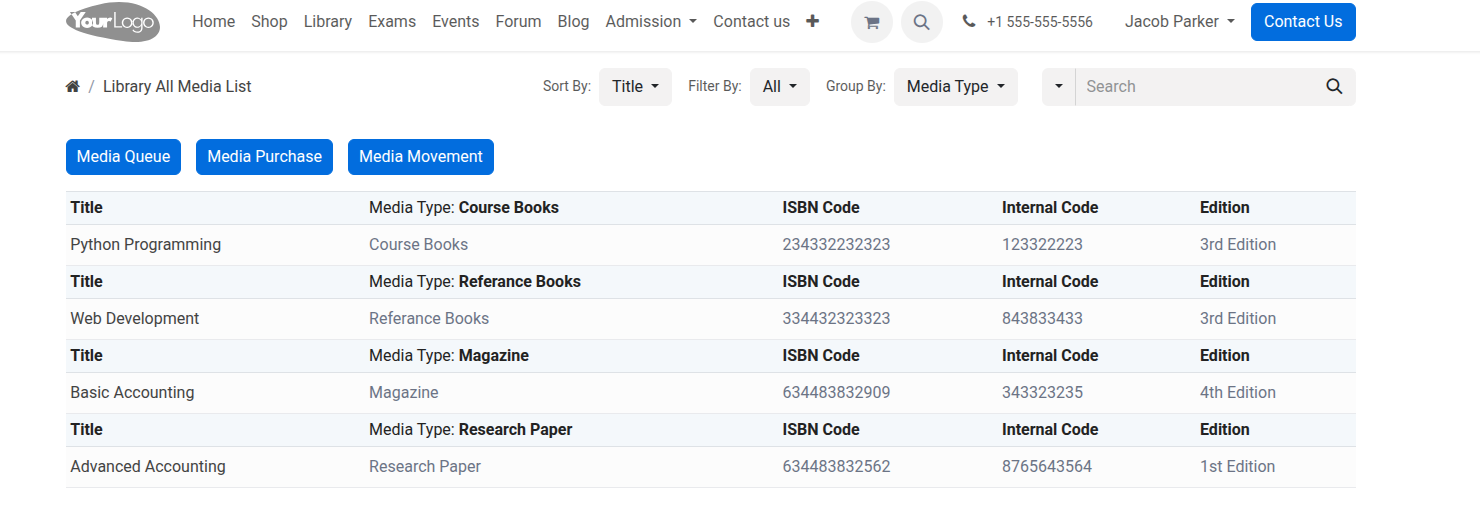Click the home icon in breadcrumb
The height and width of the screenshot is (522, 1480).
click(73, 87)
